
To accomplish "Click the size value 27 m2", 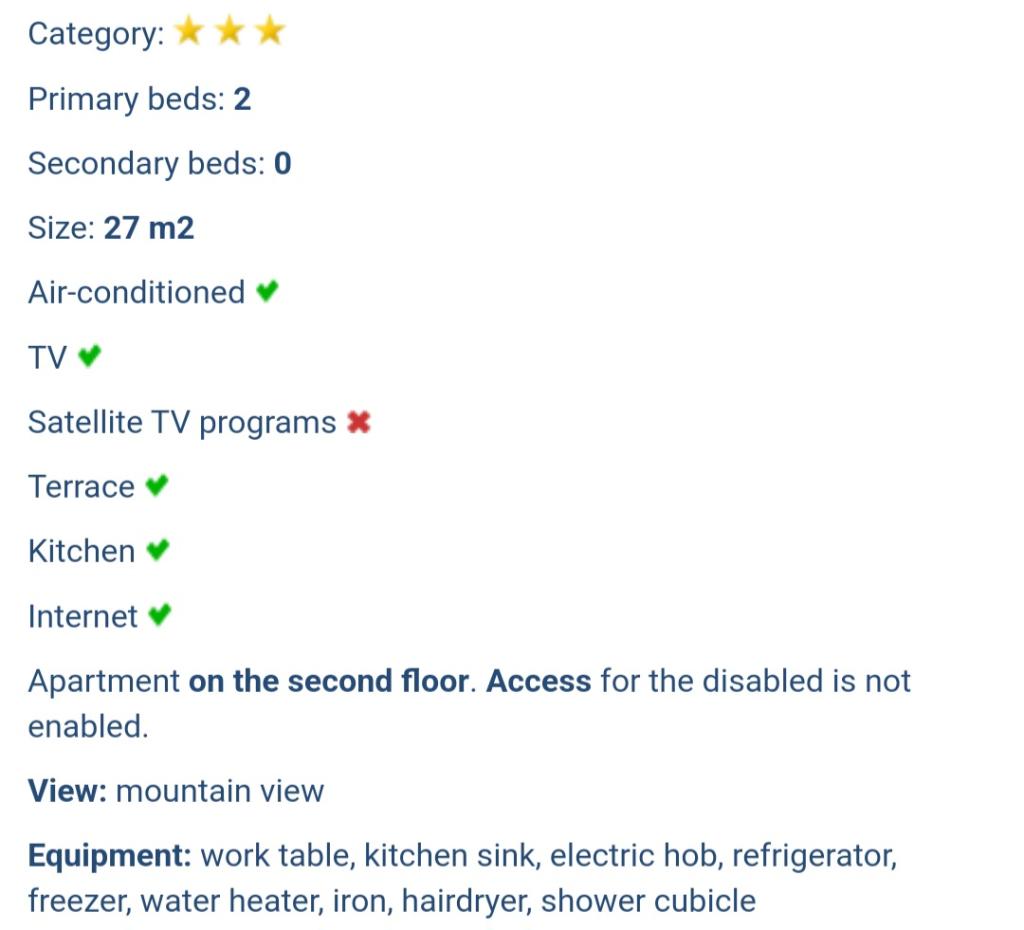I will [149, 228].
